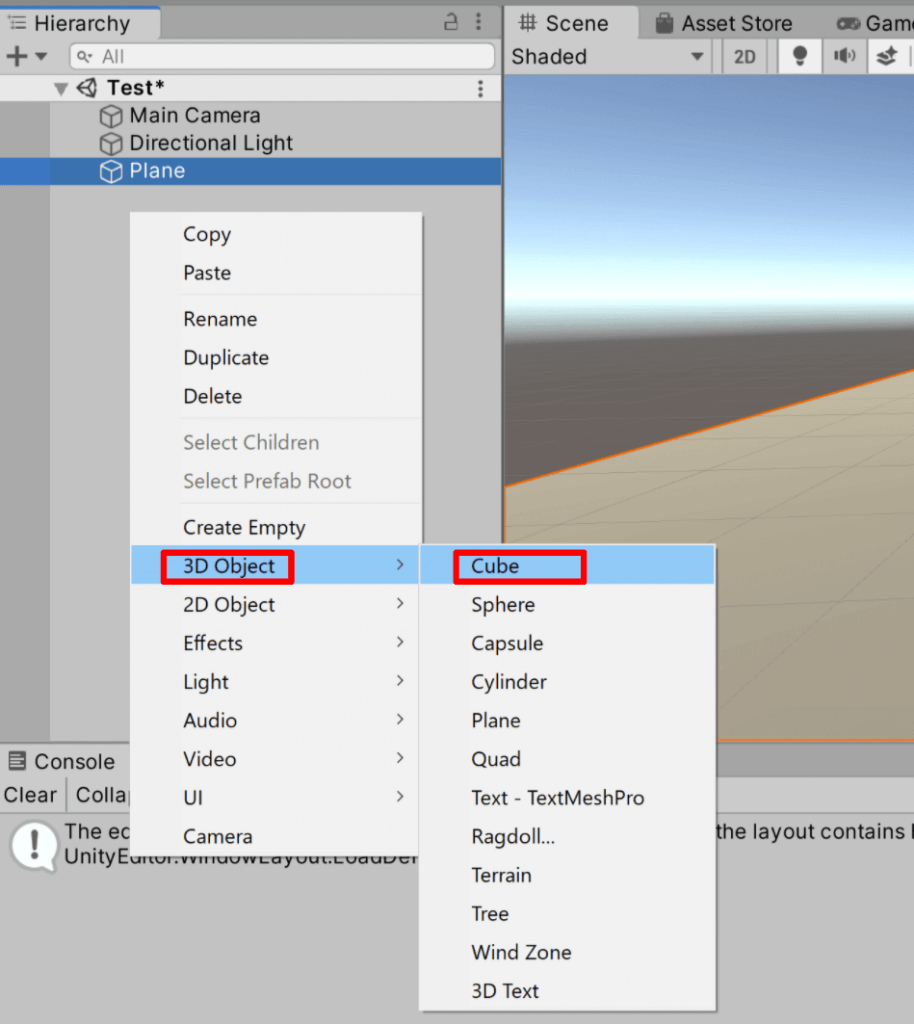The height and width of the screenshot is (1024, 914).
Task: Collapse the Test* scene disclosure triangle
Action: pyautogui.click(x=61, y=88)
